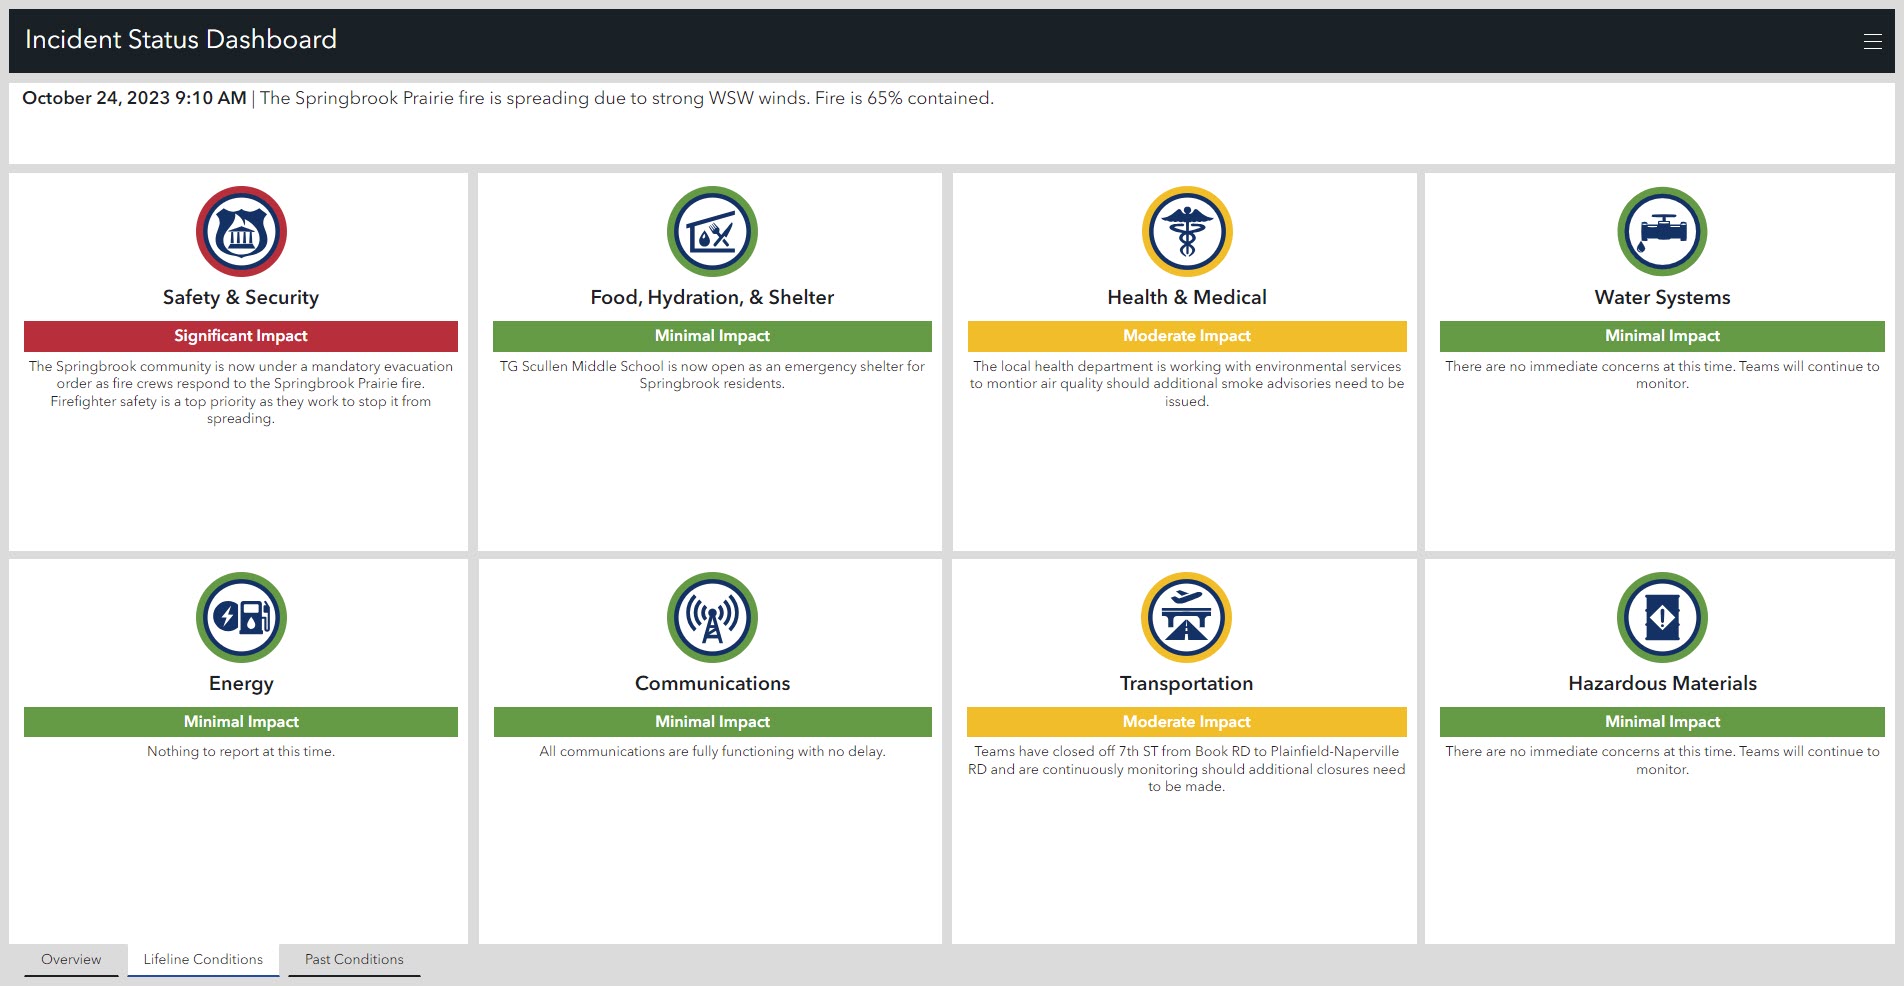Select the Water Systems faucet icon

(x=1661, y=231)
